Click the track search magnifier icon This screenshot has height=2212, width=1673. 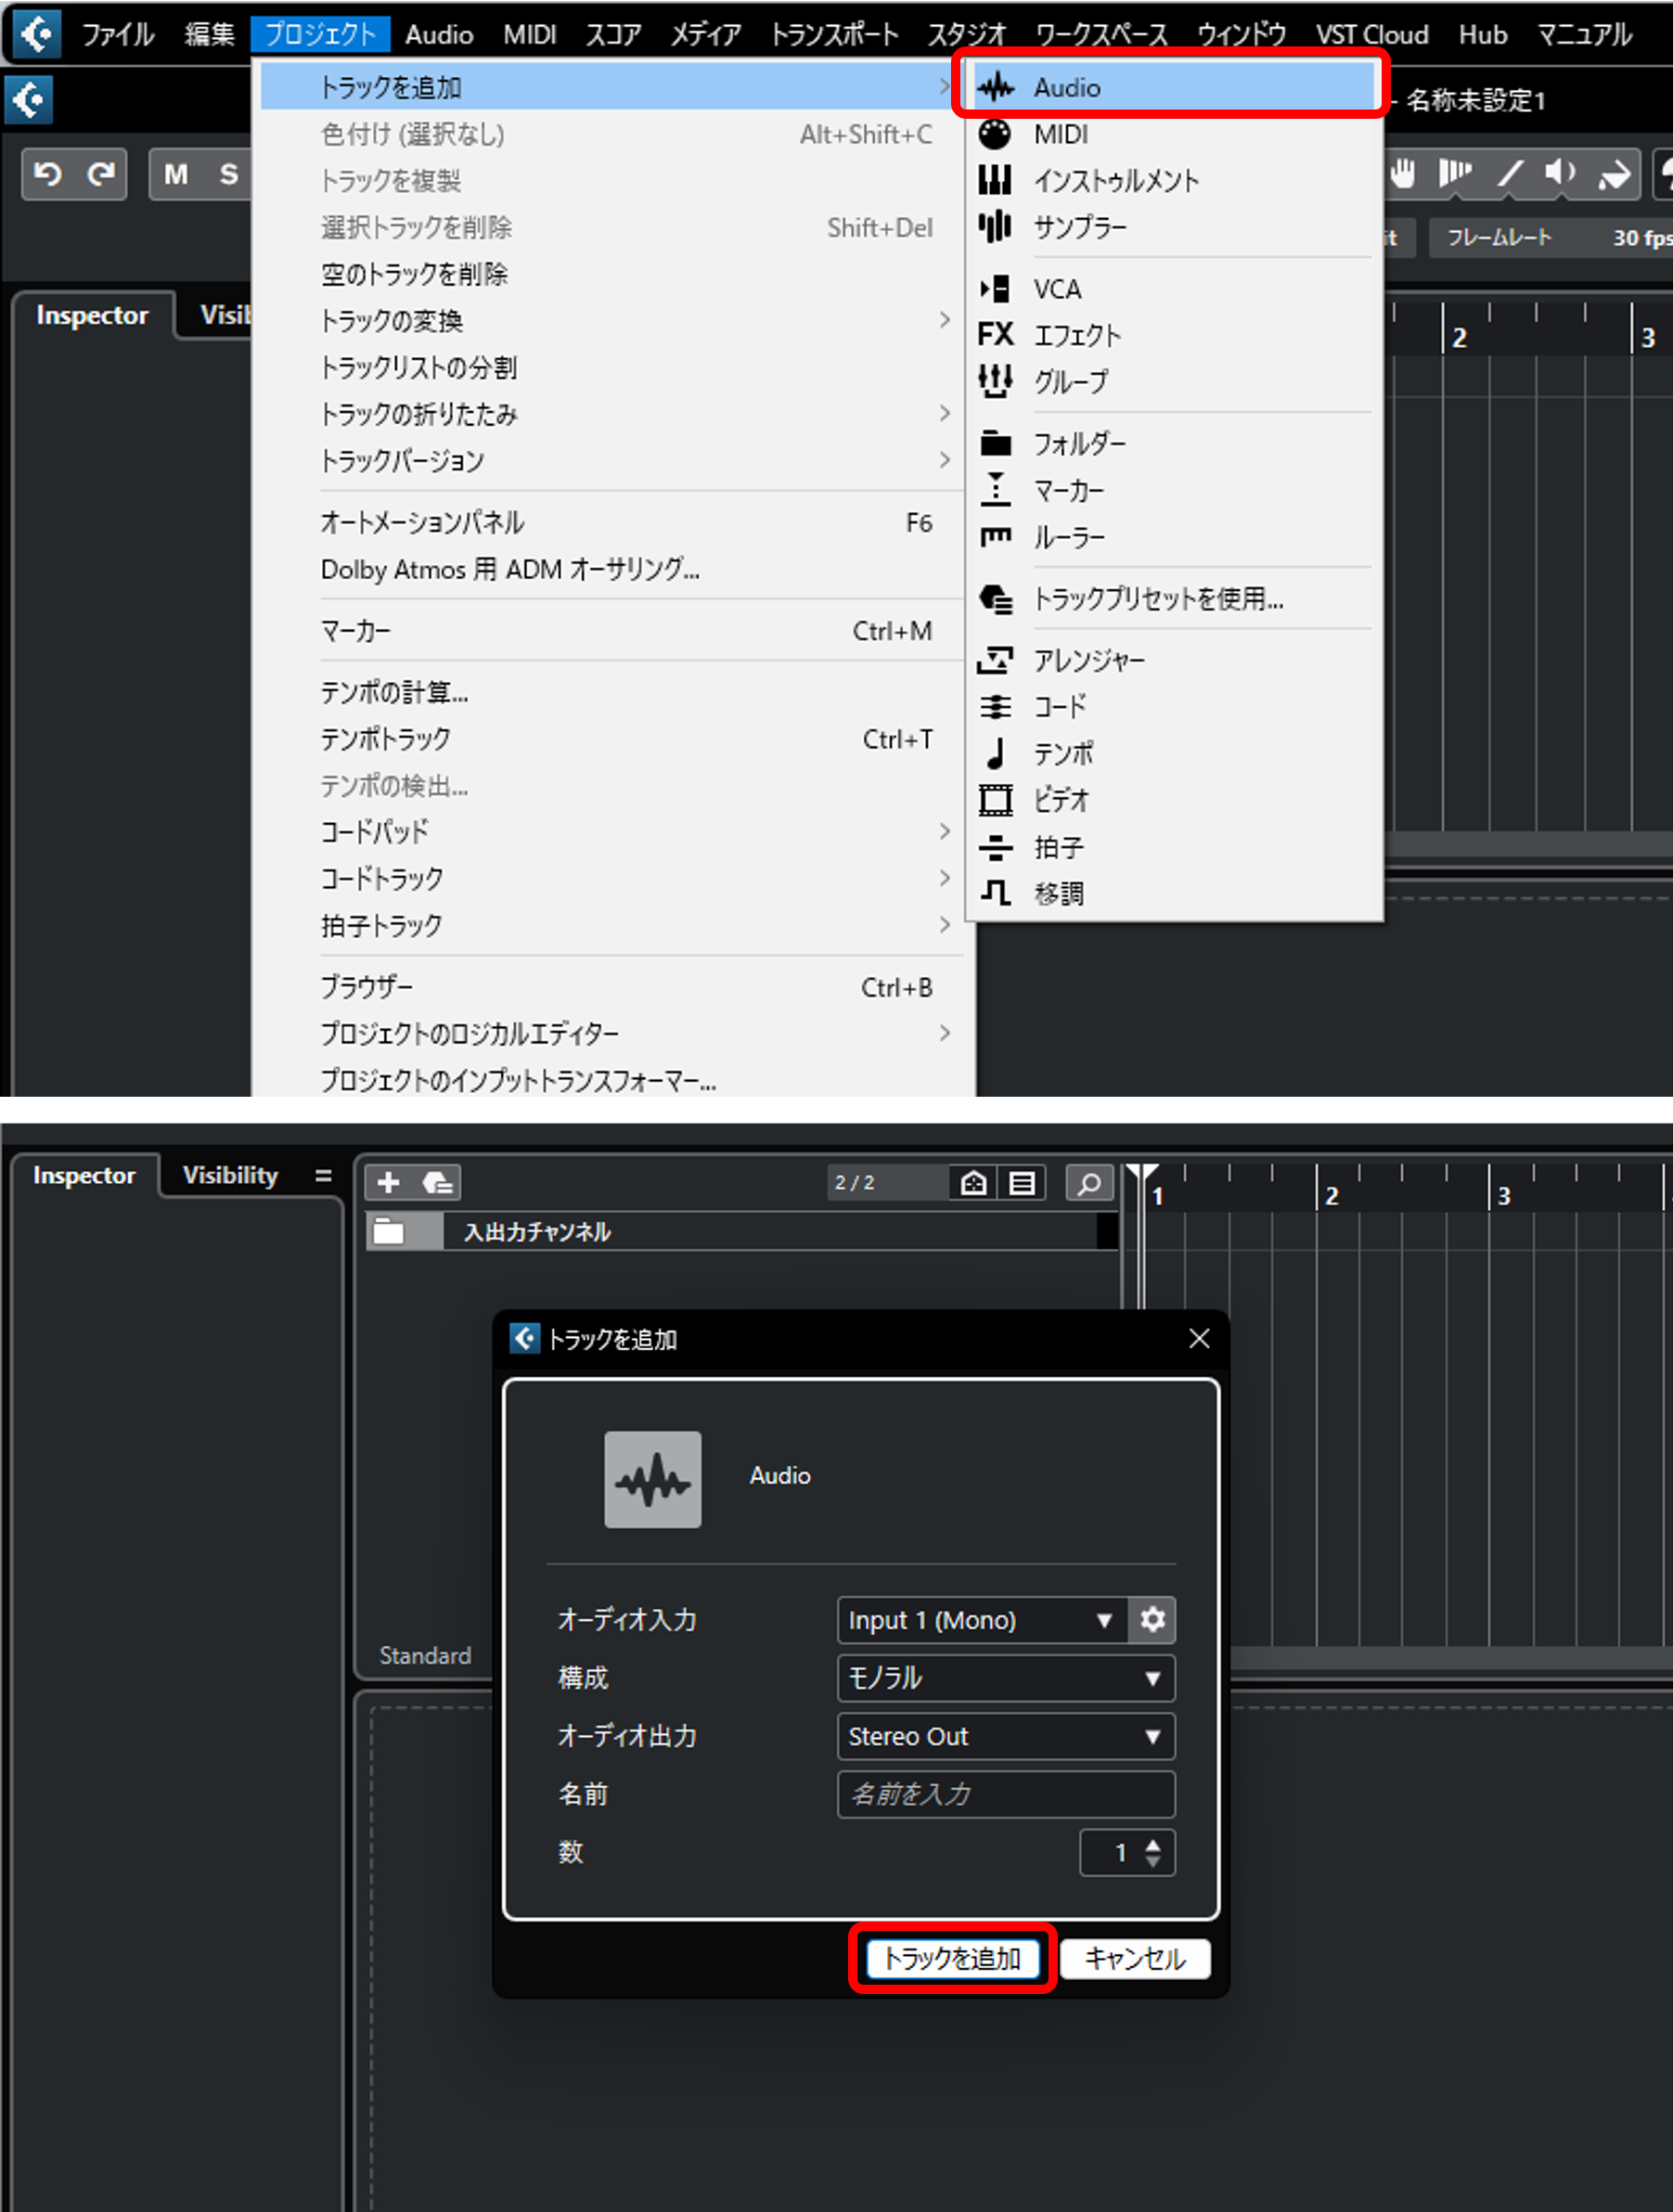coord(1090,1183)
